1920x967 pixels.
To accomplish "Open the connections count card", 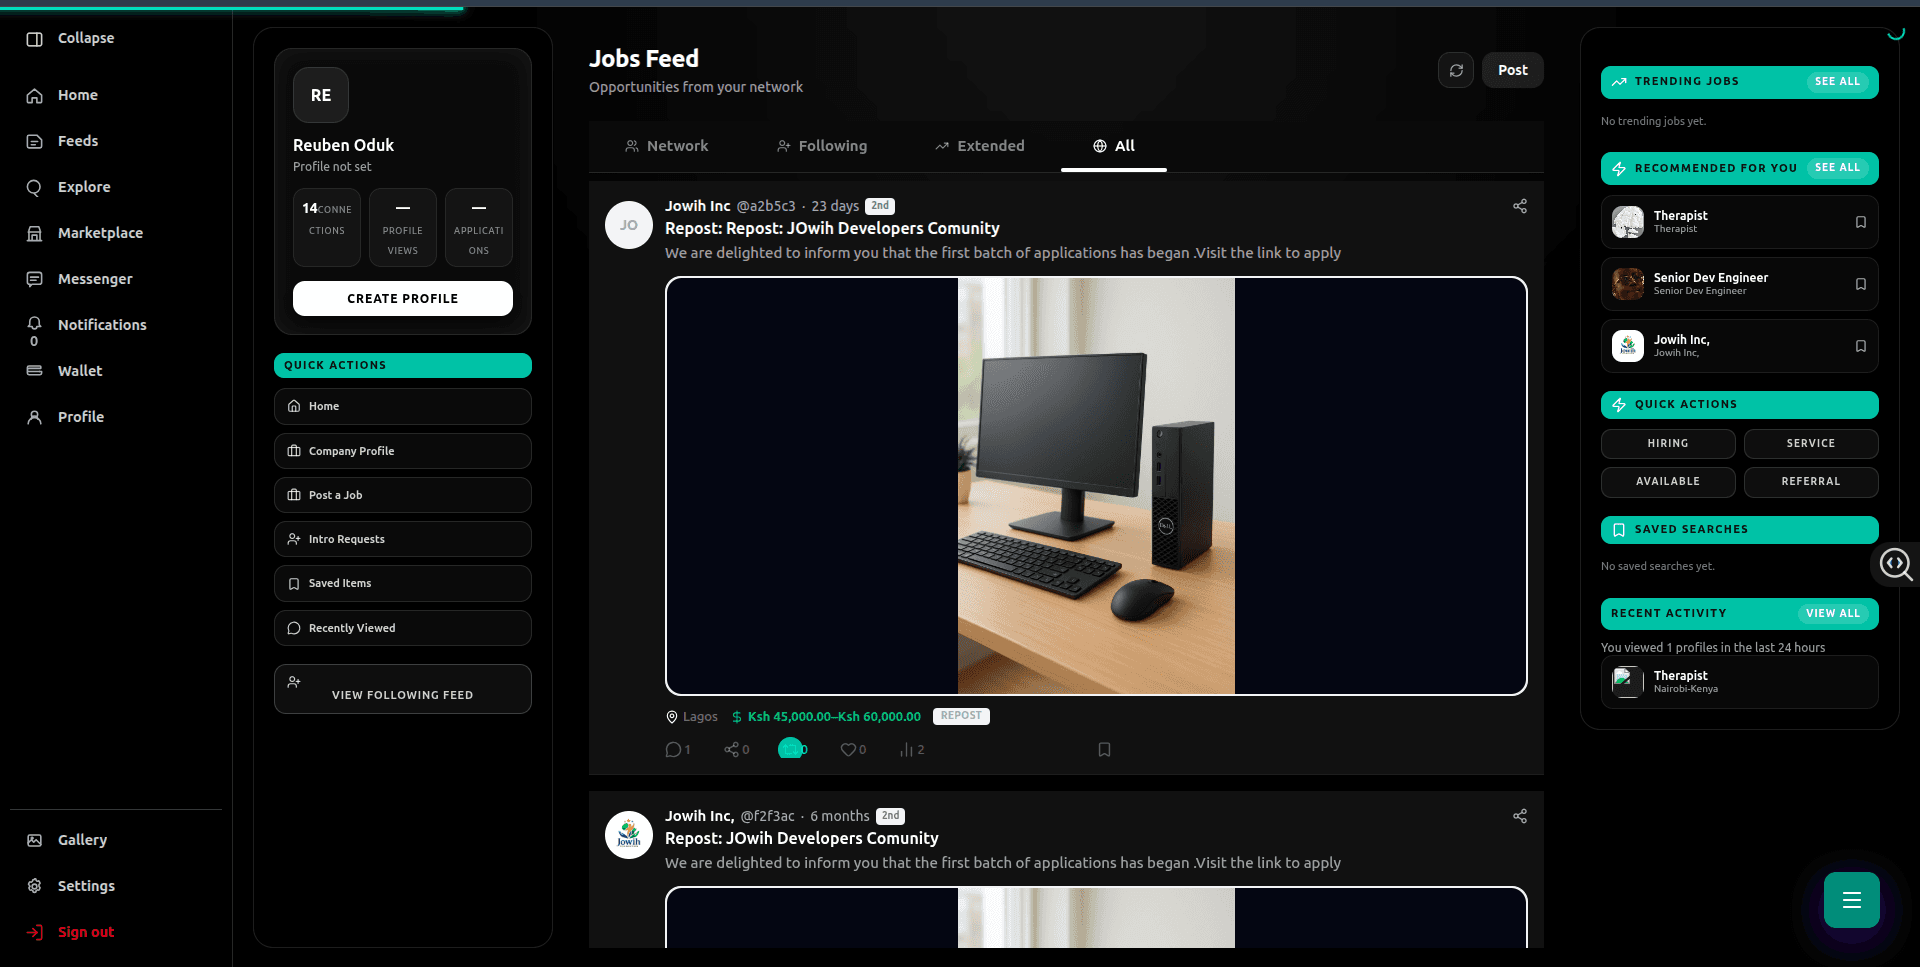I will pos(327,227).
